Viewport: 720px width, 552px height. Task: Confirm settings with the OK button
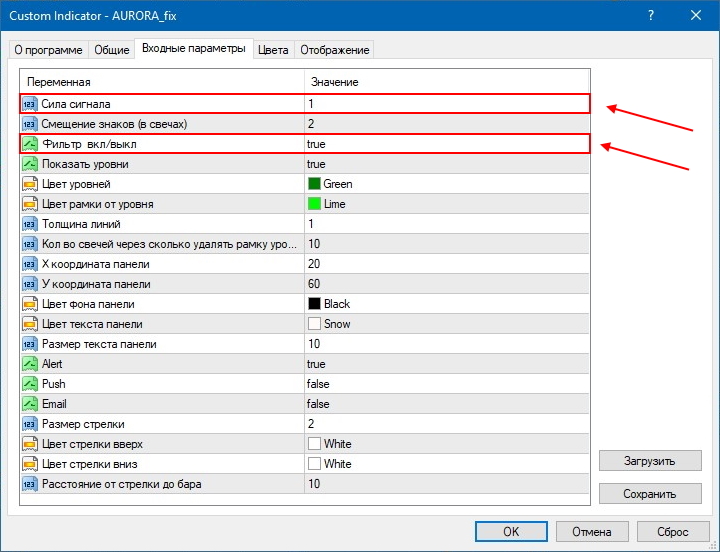(x=510, y=531)
